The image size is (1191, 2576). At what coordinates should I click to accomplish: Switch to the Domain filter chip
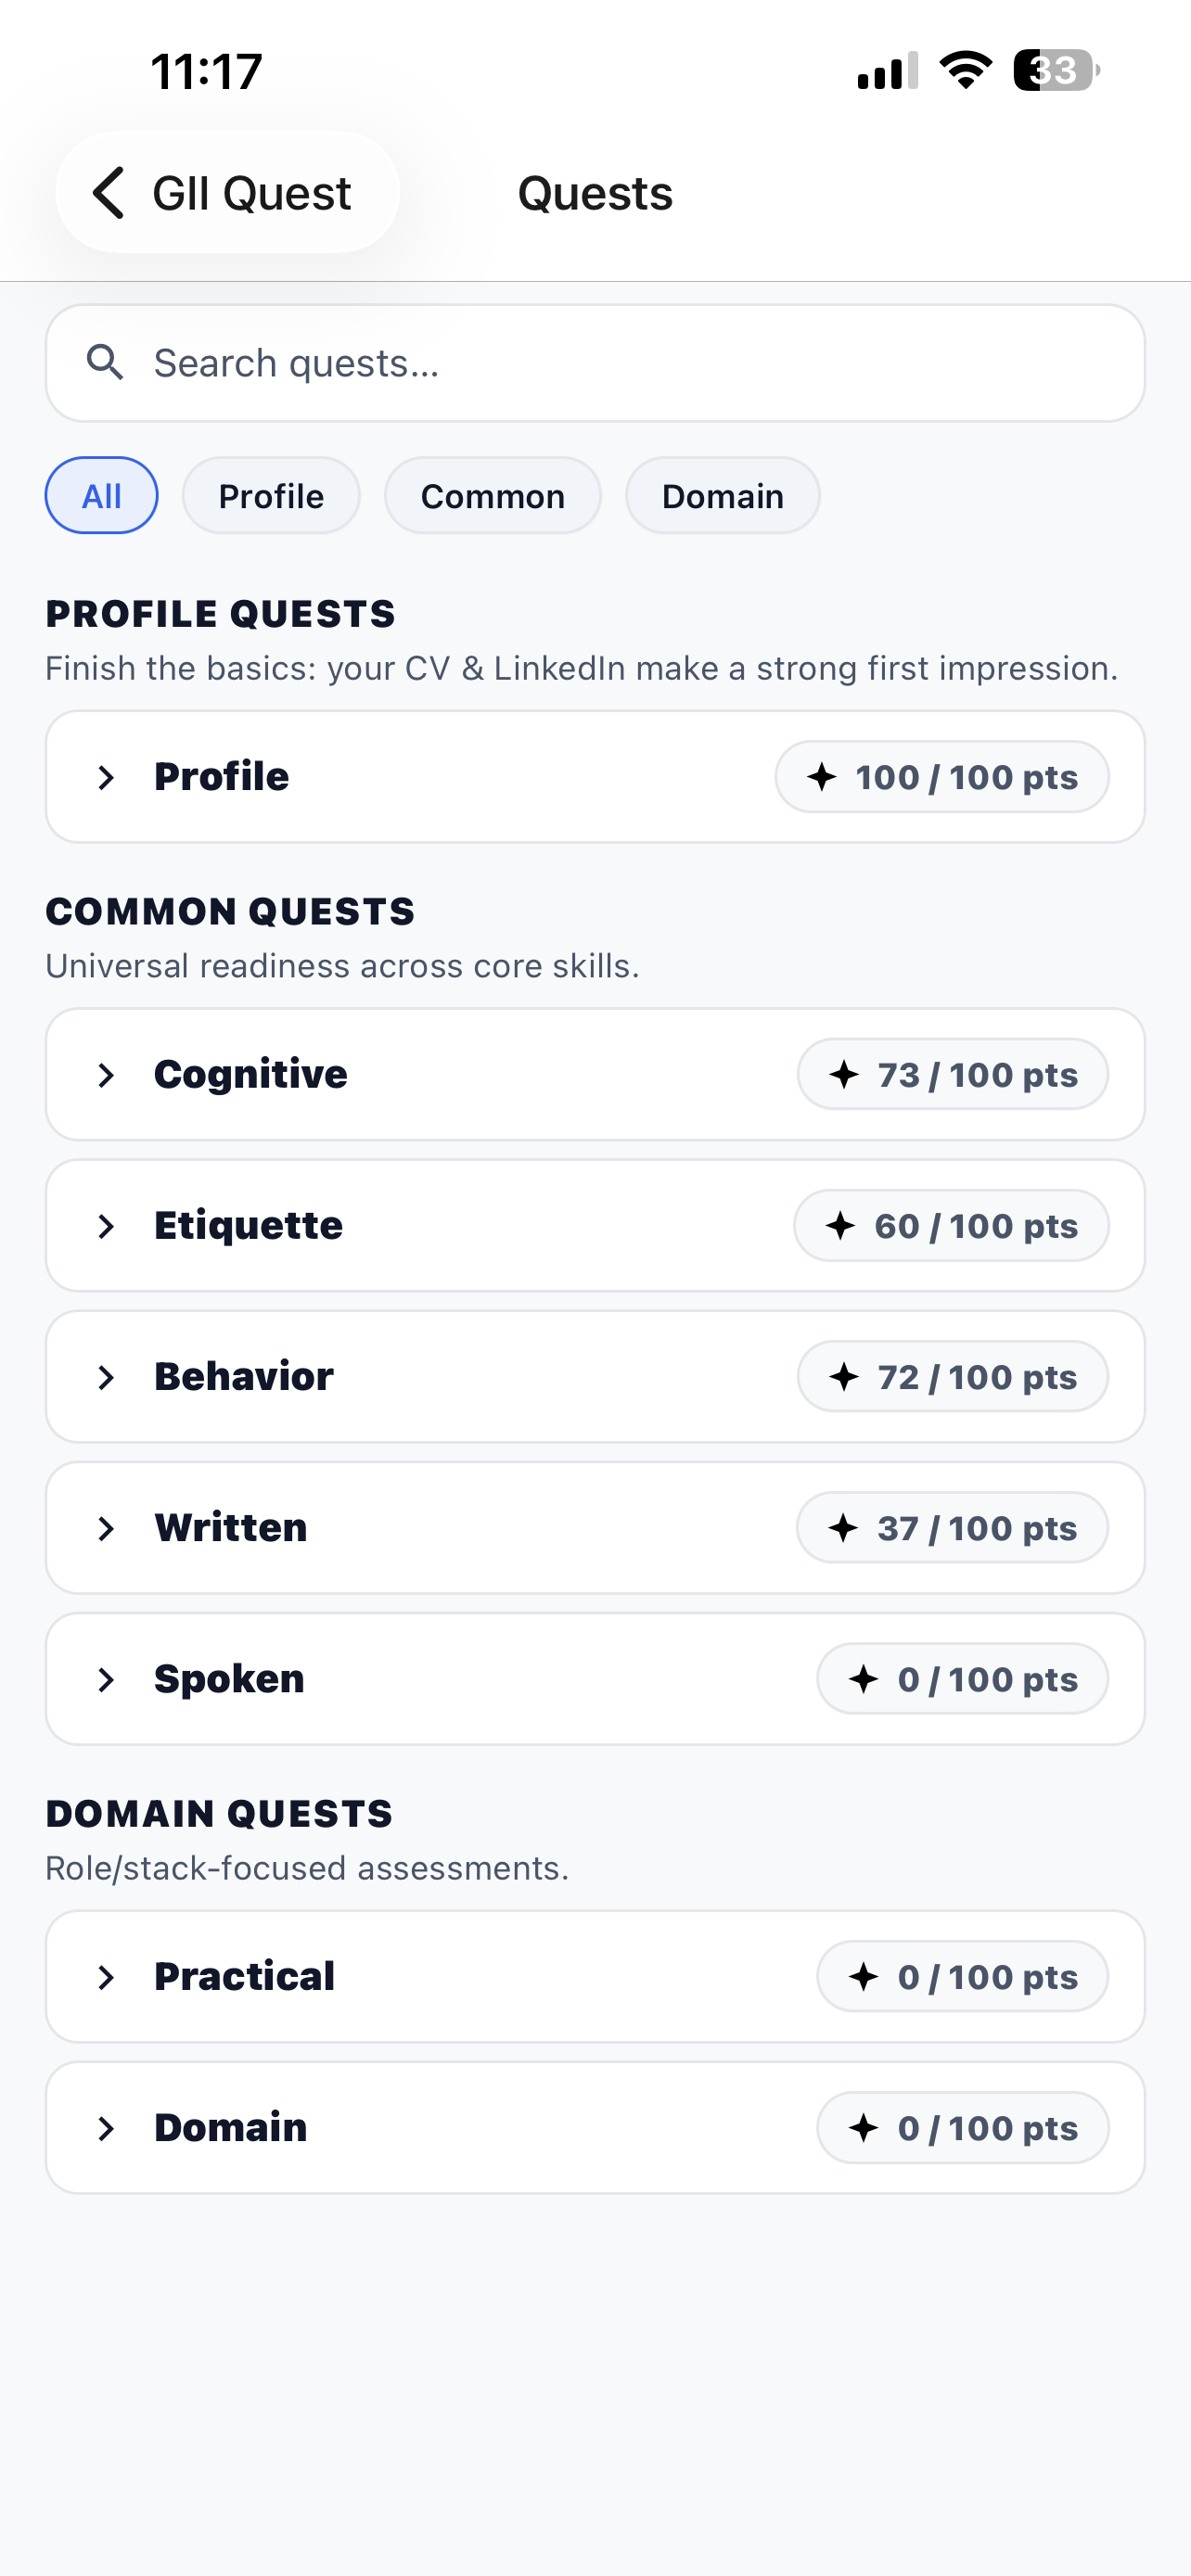722,496
